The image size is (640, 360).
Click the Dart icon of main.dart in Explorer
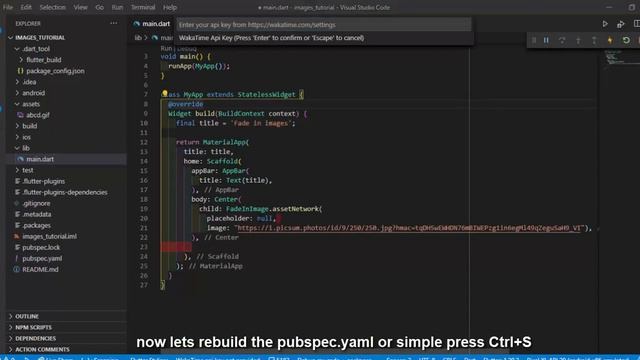coord(20,159)
